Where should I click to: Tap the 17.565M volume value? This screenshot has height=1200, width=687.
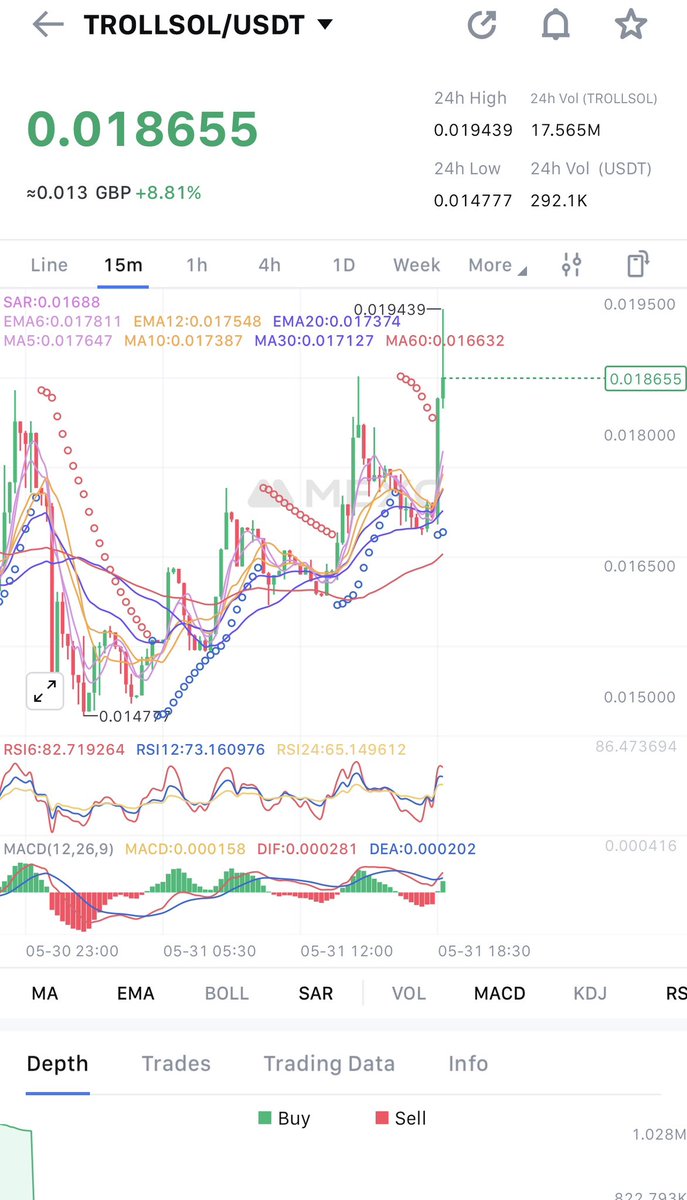point(566,130)
